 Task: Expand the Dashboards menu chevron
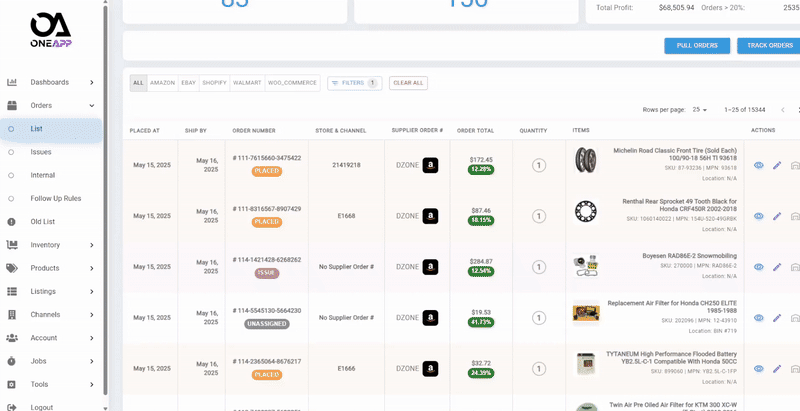(x=92, y=82)
